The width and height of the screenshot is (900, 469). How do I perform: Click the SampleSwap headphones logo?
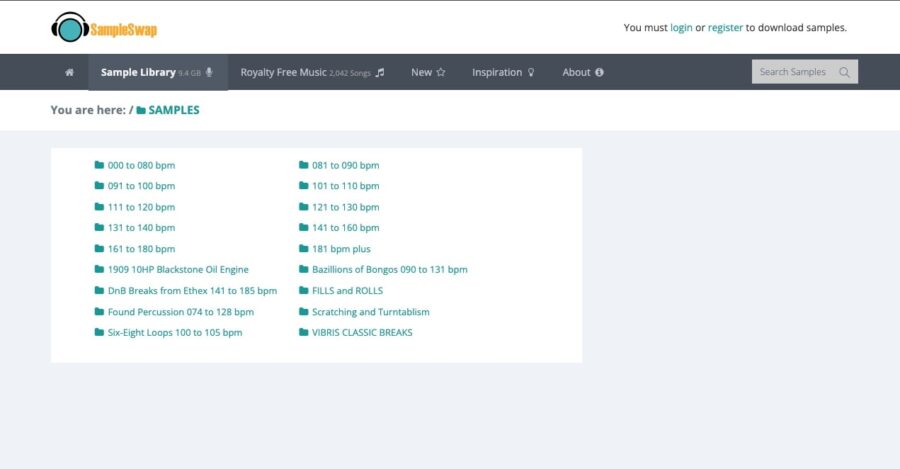103,28
